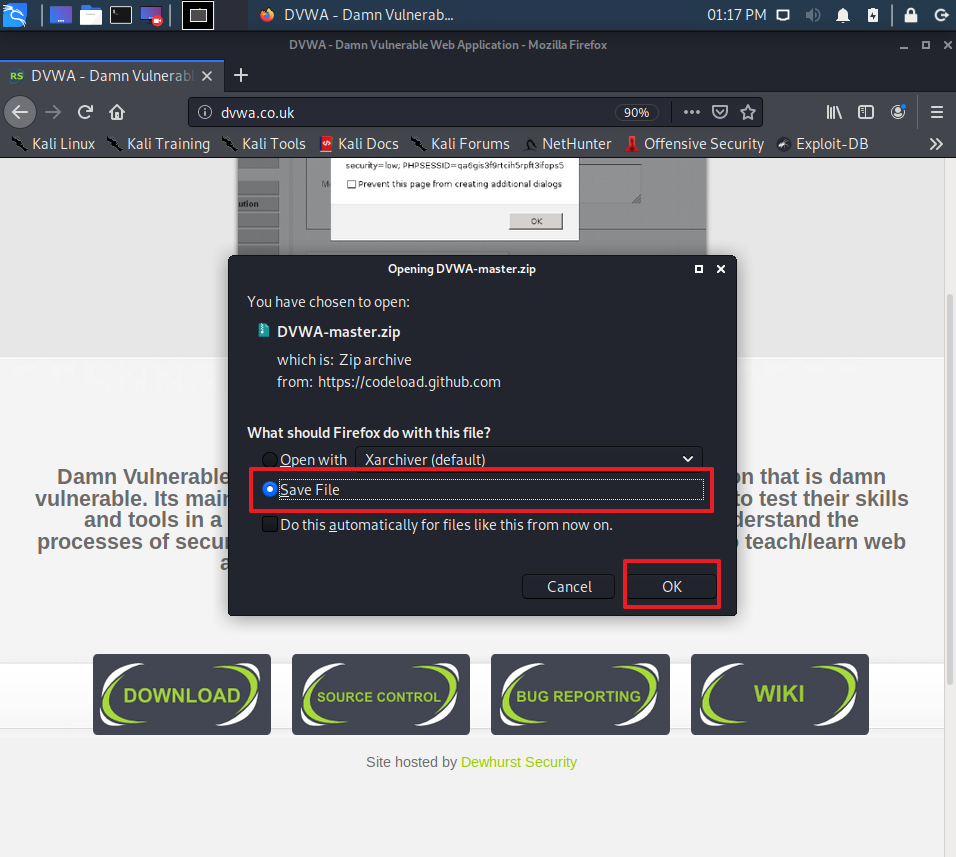The height and width of the screenshot is (857, 956).
Task: Reset the 90% zoom level indicator
Action: [637, 112]
